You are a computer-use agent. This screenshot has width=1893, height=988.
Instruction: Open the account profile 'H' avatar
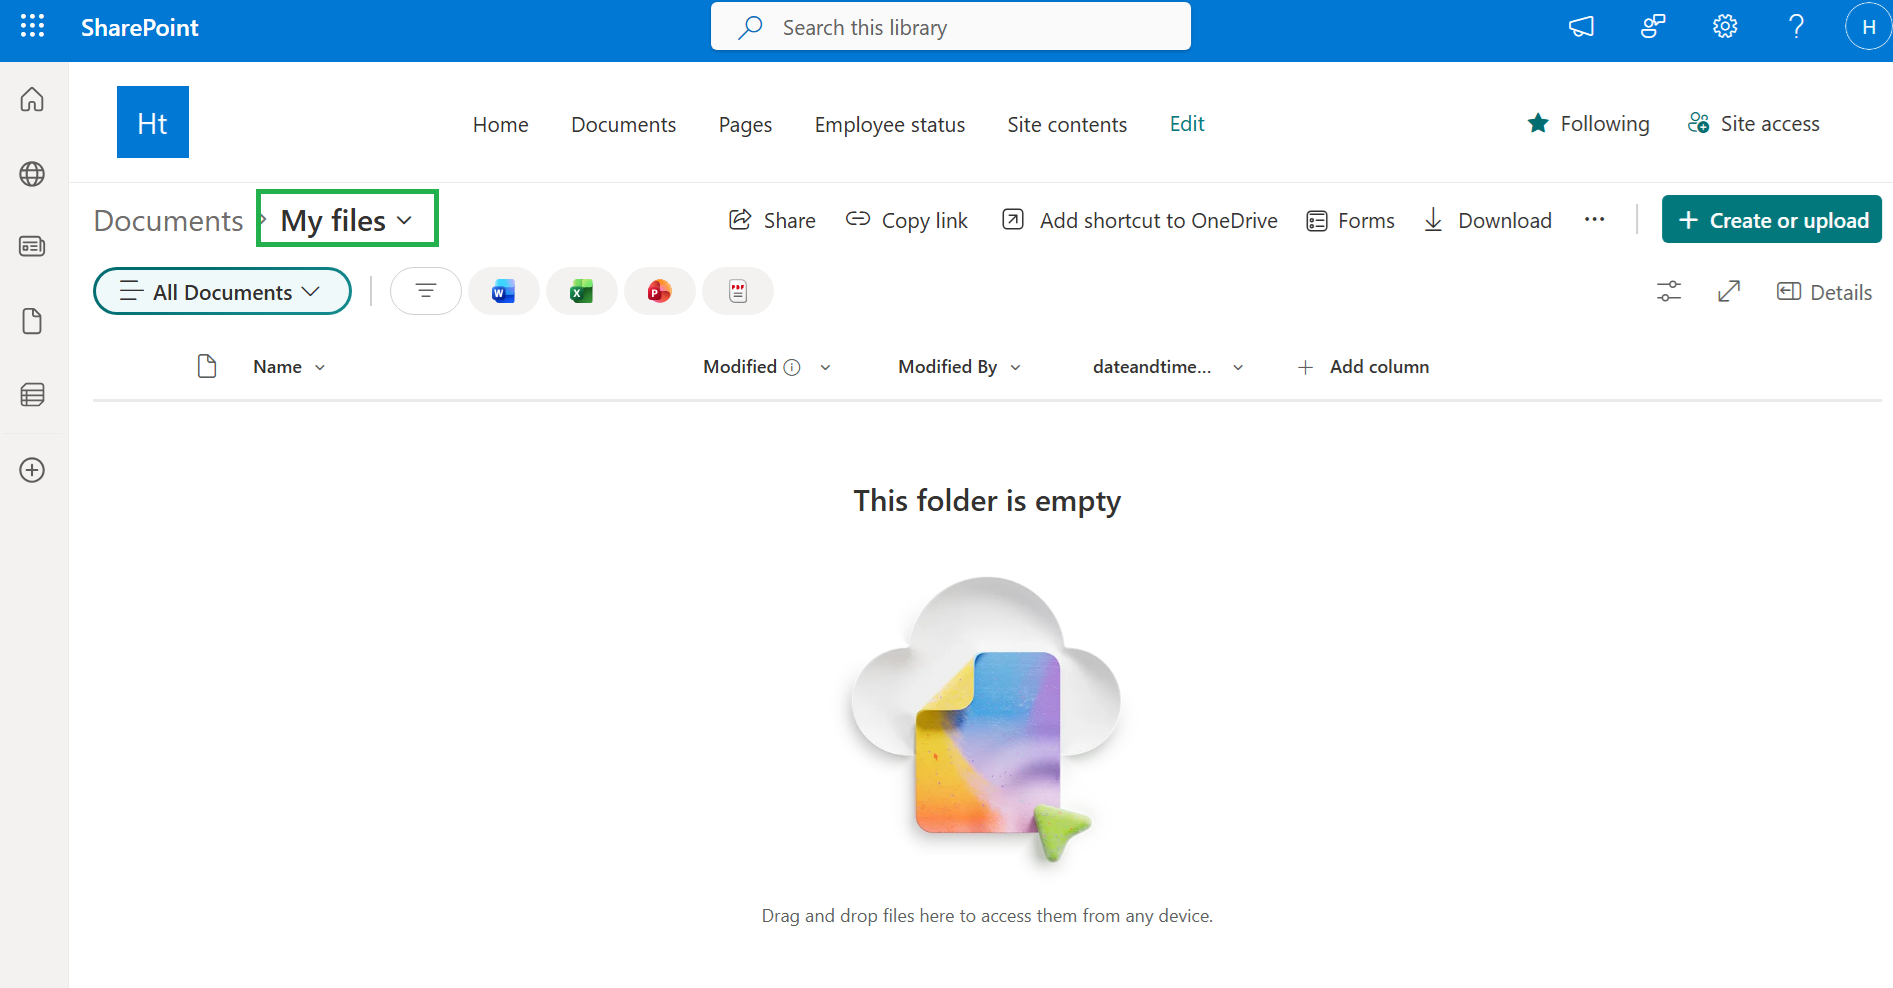(x=1868, y=27)
